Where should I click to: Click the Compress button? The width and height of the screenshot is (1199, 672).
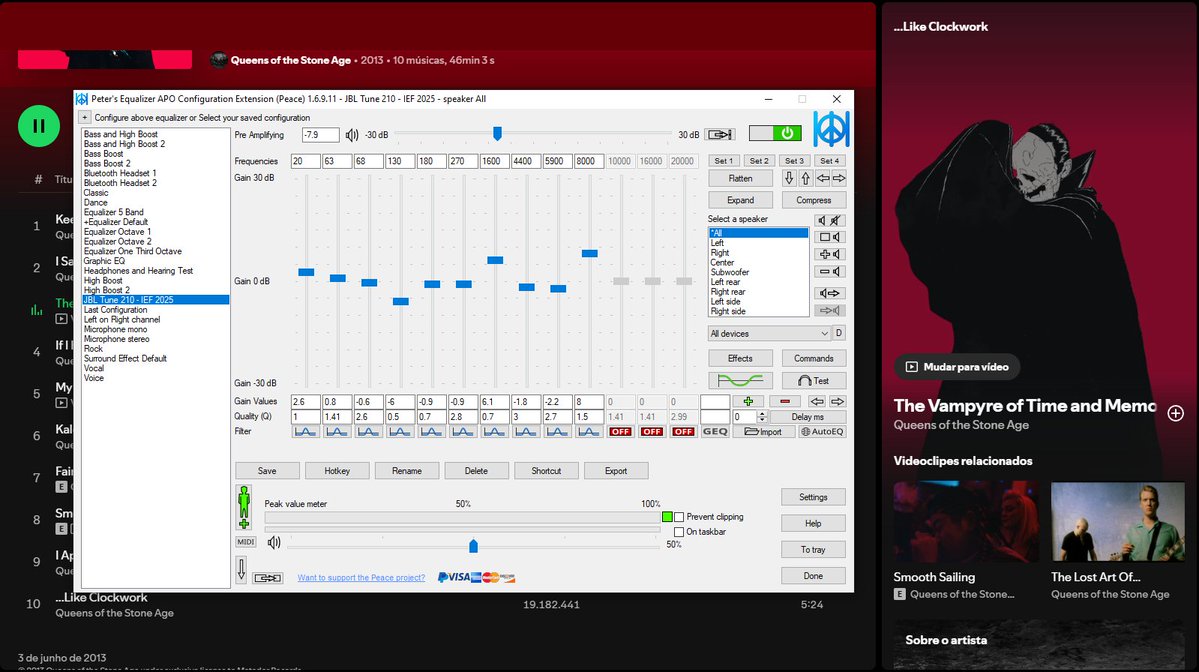tap(814, 200)
